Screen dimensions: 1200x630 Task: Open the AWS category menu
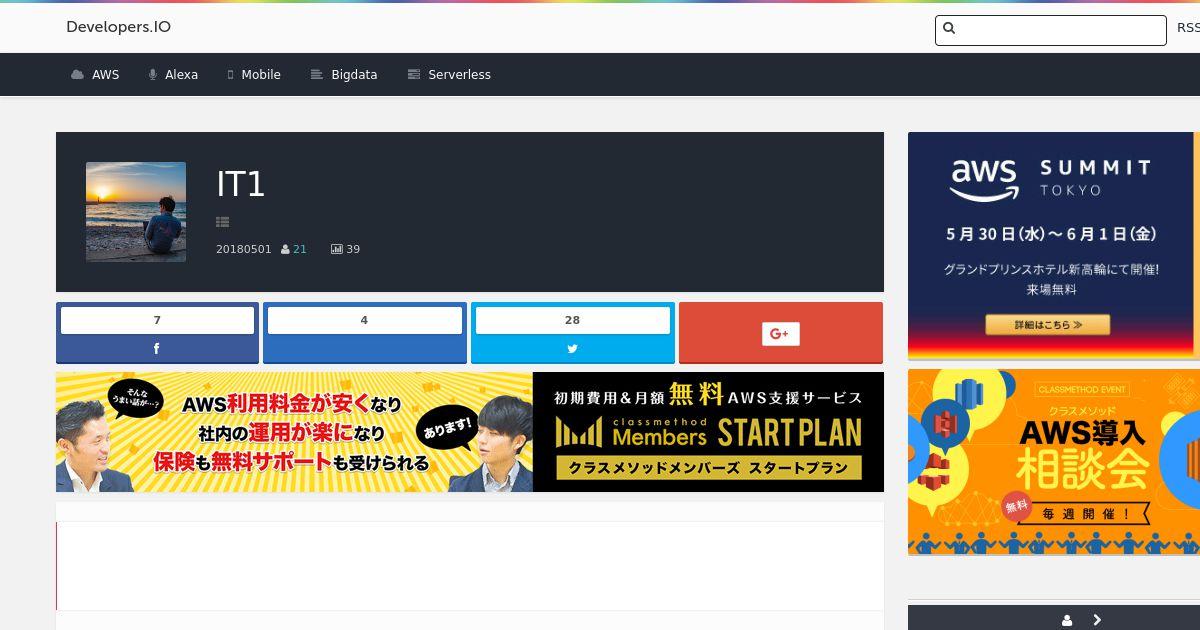95,75
